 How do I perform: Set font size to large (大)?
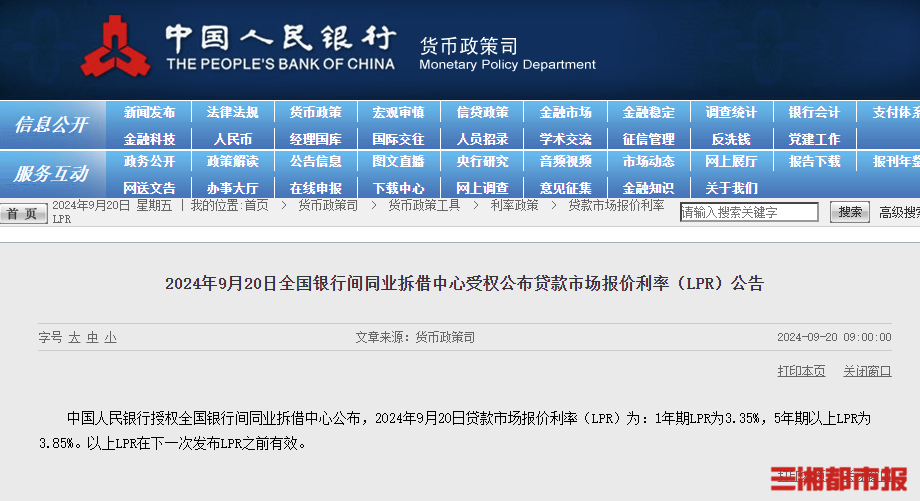[74, 338]
